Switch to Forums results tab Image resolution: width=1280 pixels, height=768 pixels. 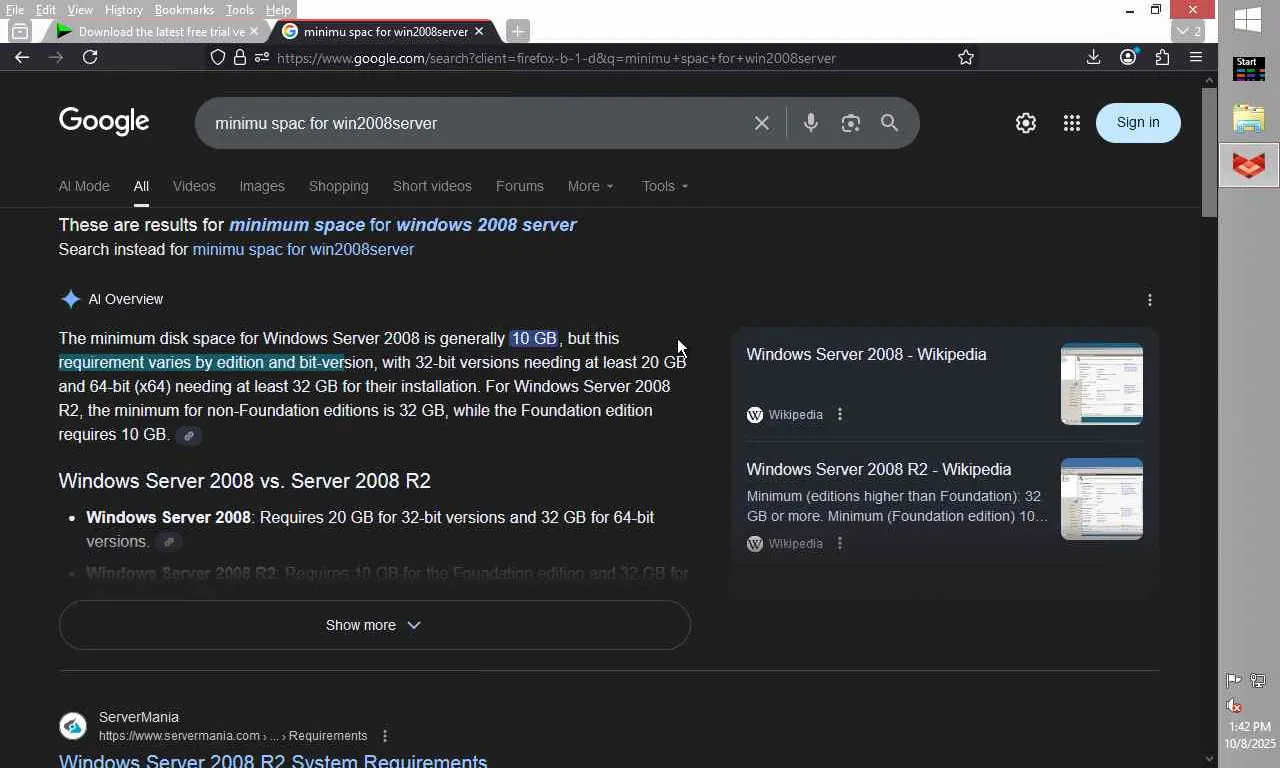[520, 186]
